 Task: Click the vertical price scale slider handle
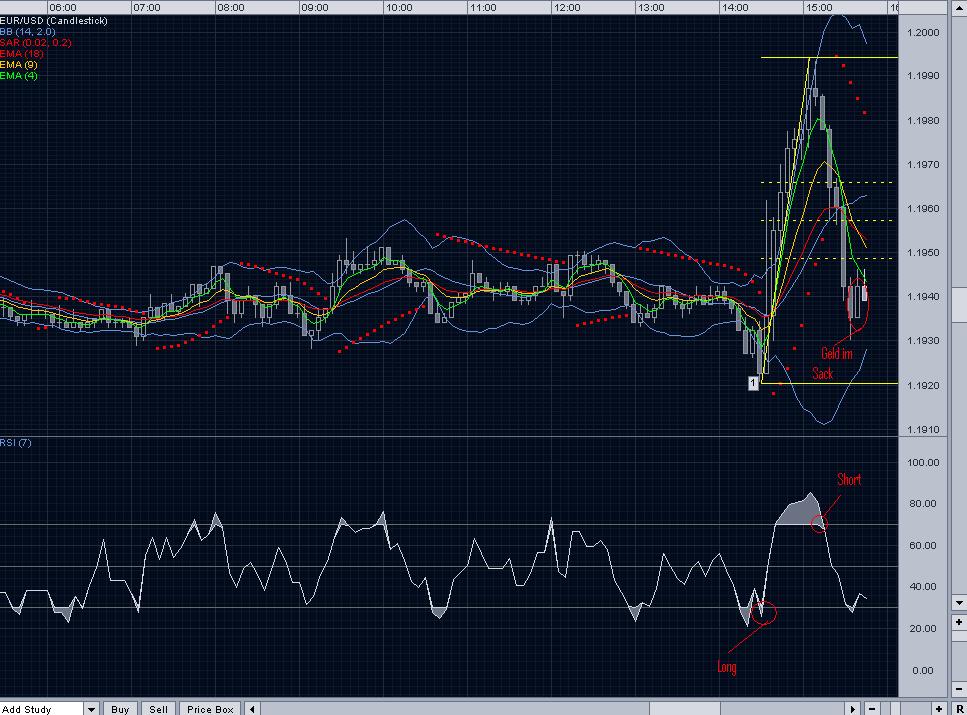958,307
